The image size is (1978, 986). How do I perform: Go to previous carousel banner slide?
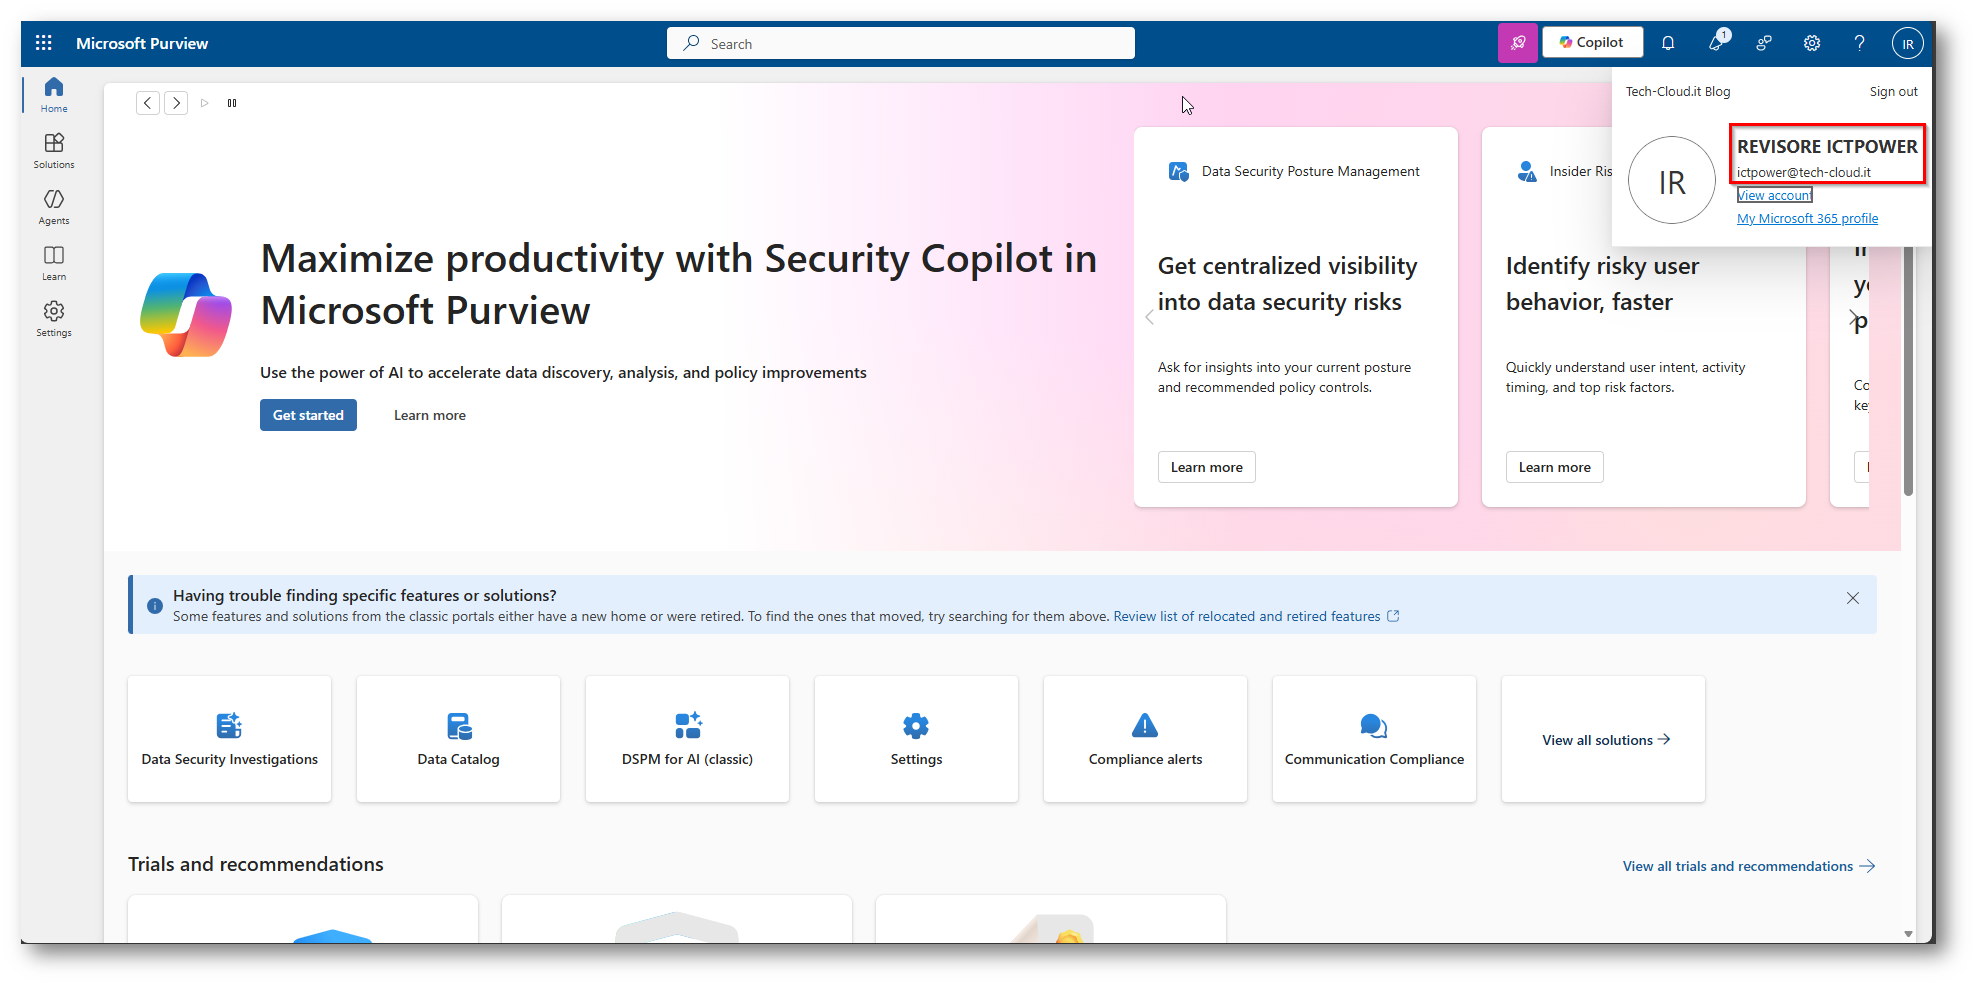pyautogui.click(x=148, y=103)
